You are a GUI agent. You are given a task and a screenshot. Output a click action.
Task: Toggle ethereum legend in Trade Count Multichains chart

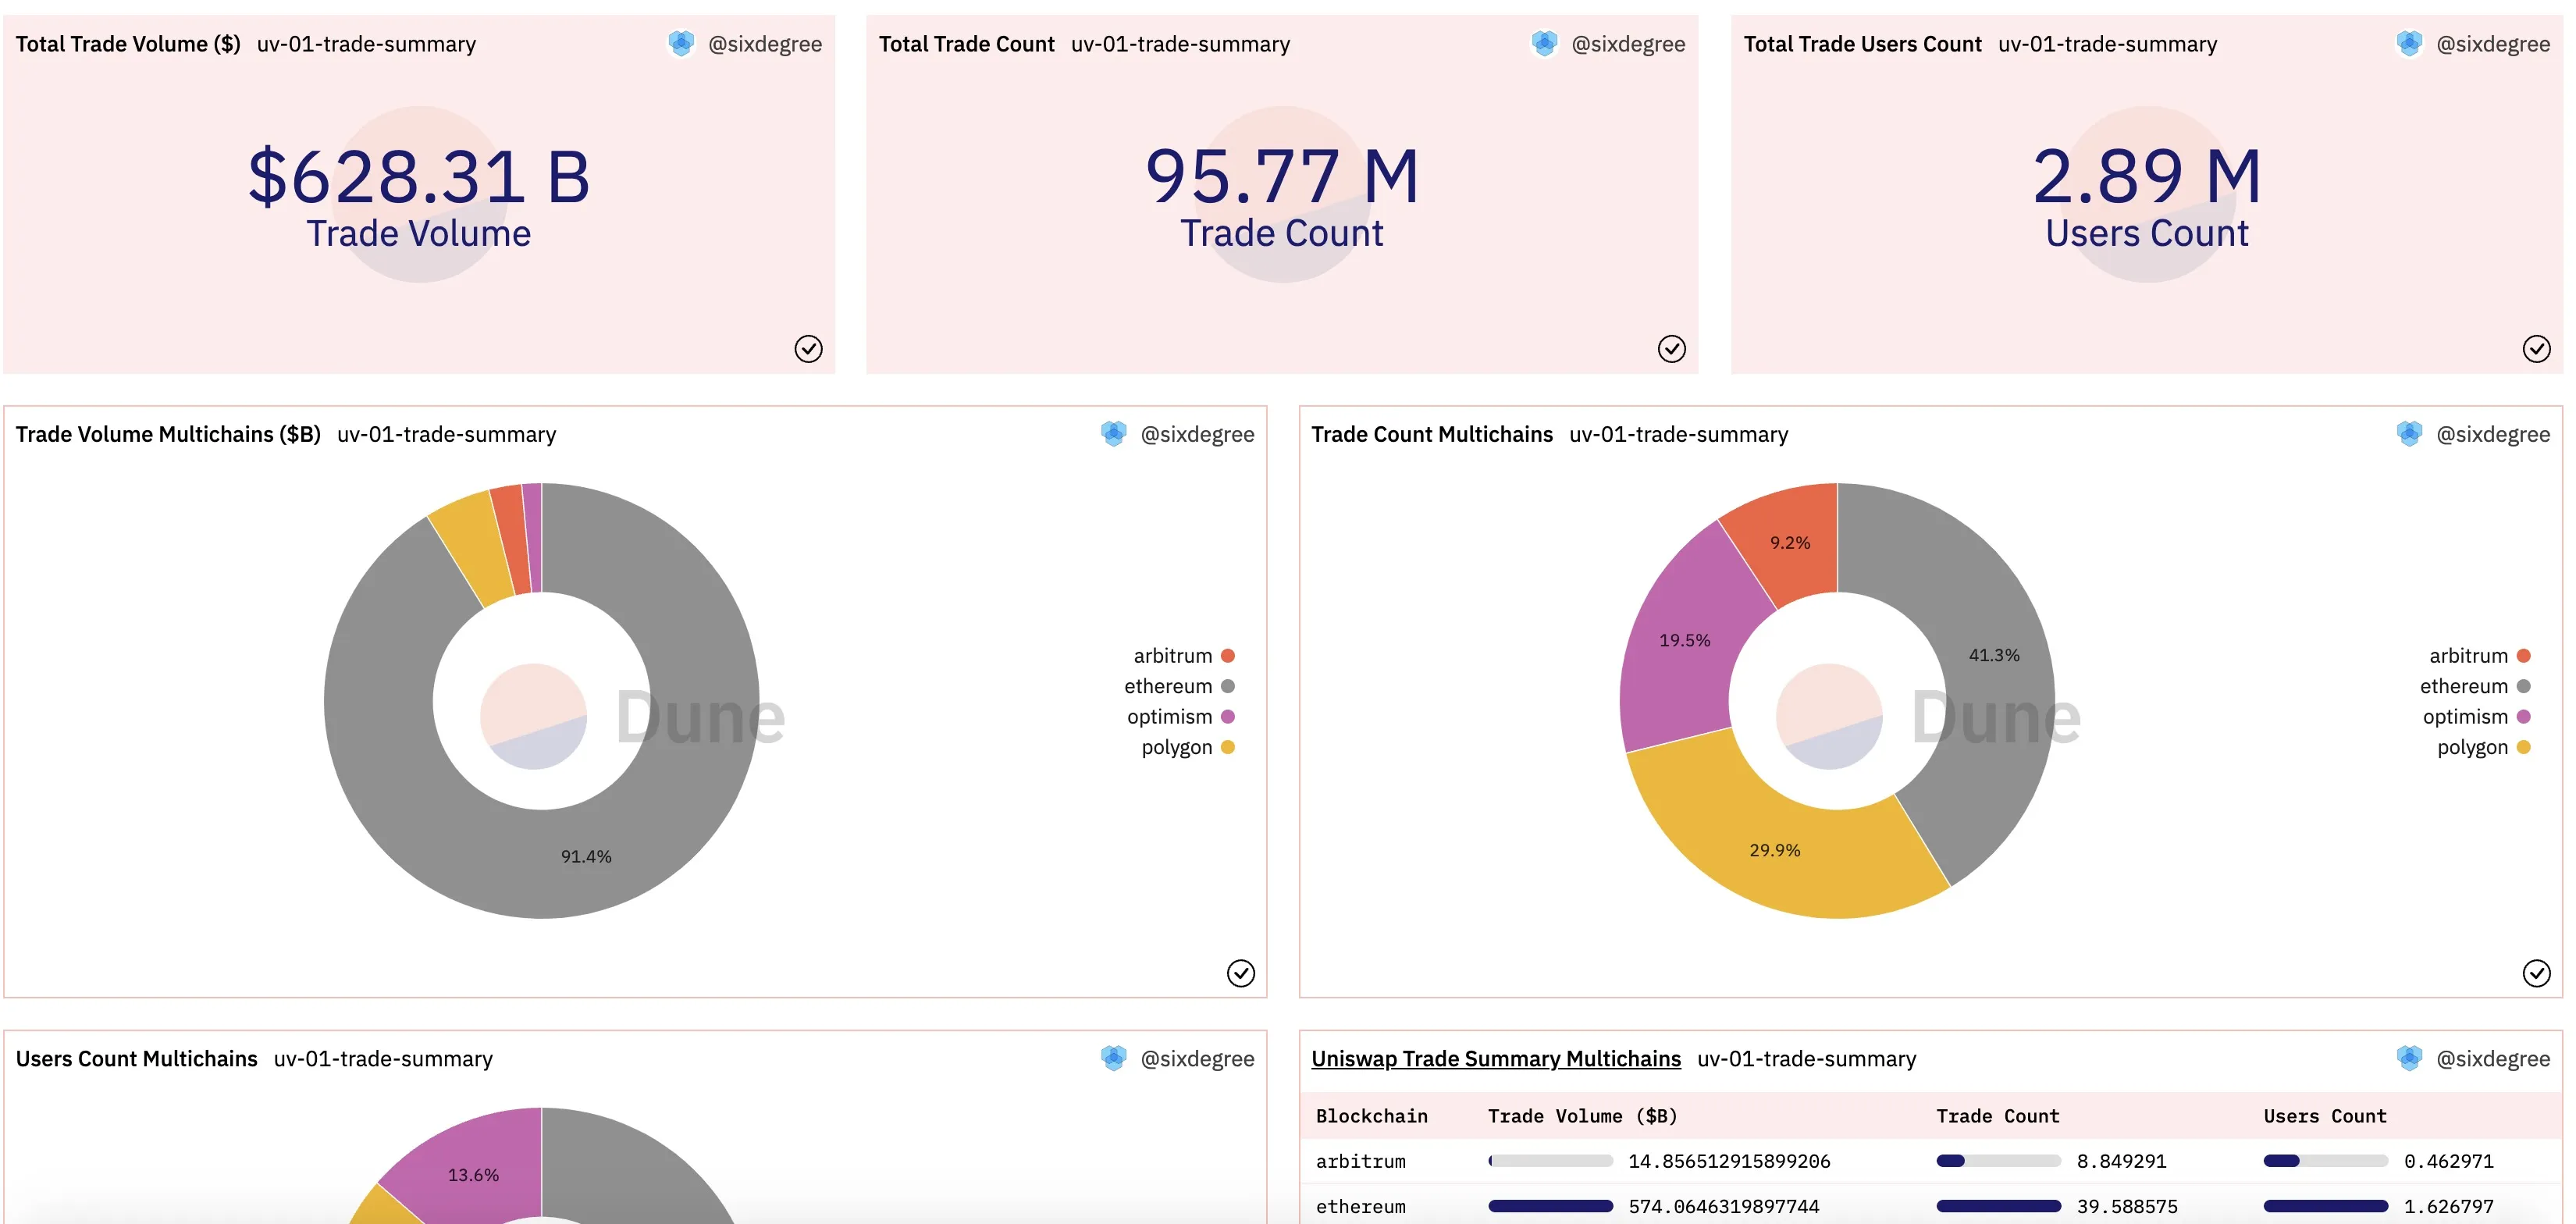pyautogui.click(x=2475, y=686)
